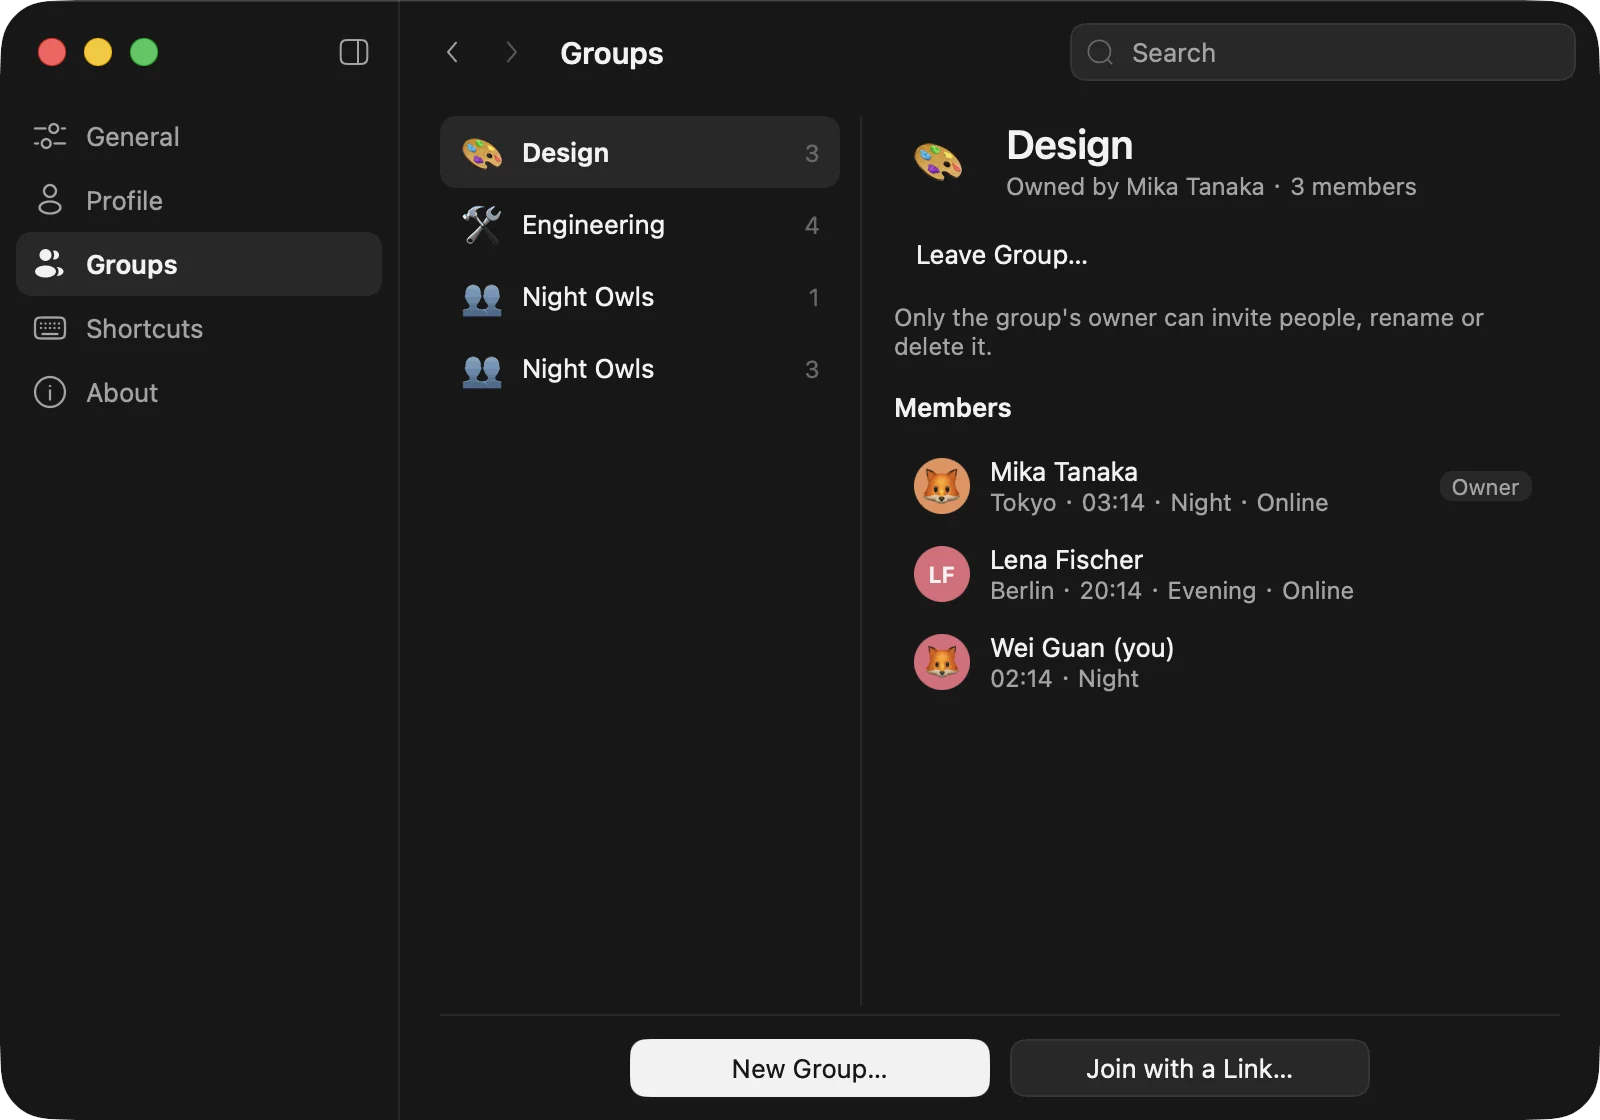Click Tokyo · 03:14 · Night · Online status
The image size is (1600, 1120).
pos(1159,503)
